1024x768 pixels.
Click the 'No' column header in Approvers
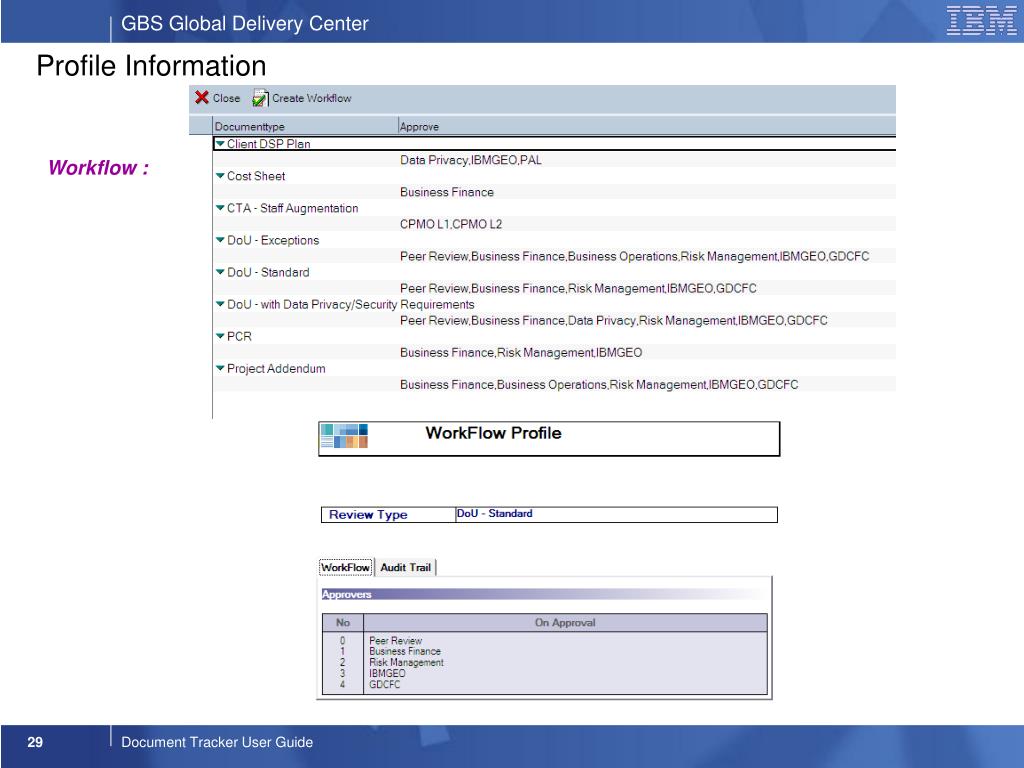click(343, 622)
